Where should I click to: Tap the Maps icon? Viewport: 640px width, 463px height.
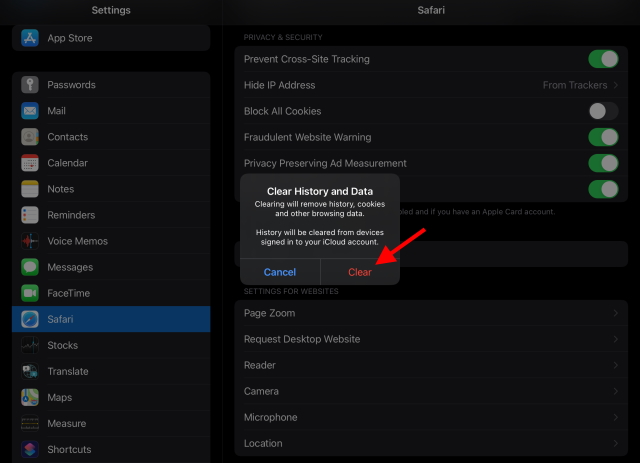[x=30, y=397]
